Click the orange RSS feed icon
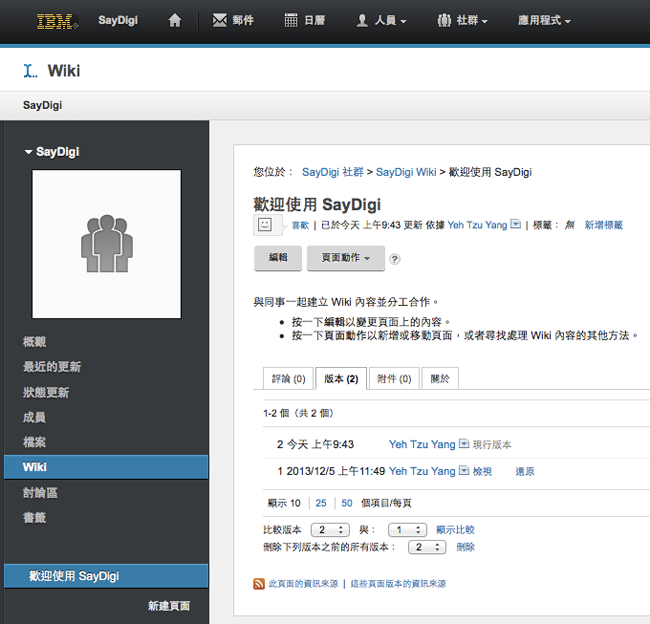Viewport: 650px width, 624px height. pos(259,583)
